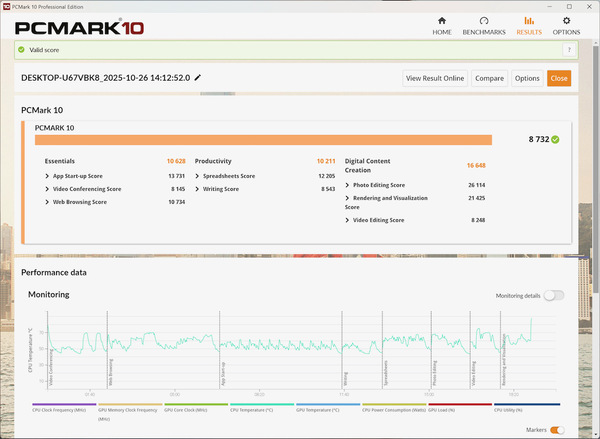Image resolution: width=600 pixels, height=439 pixels.
Task: Close the result with the orange Close button
Action: tap(559, 78)
